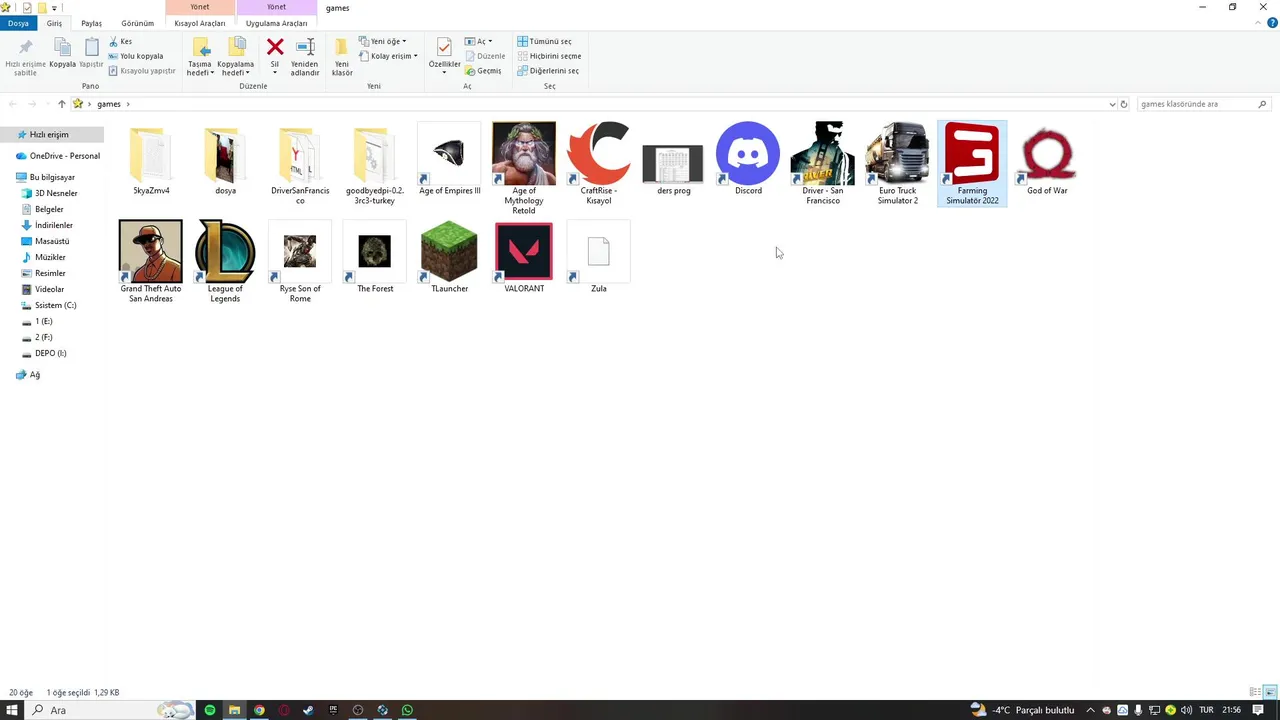Click Hiçbirini seçme button

(549, 56)
